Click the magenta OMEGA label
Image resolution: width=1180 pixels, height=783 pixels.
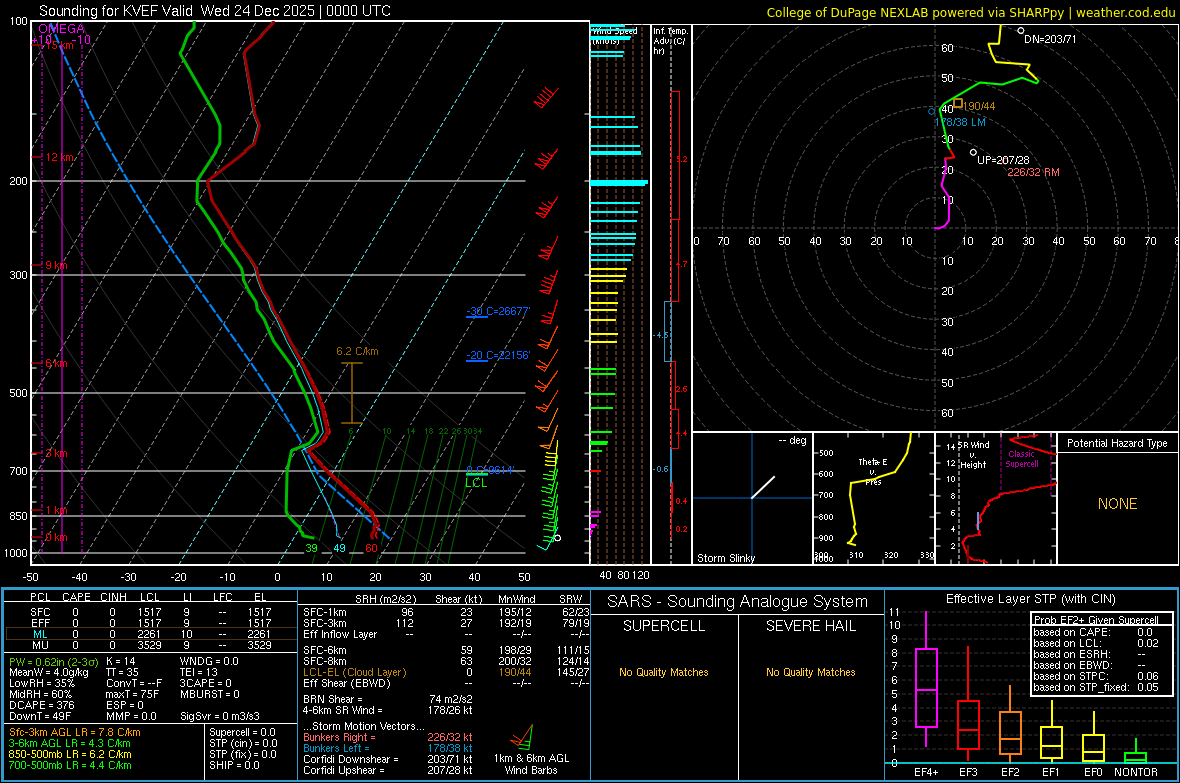pyautogui.click(x=62, y=29)
